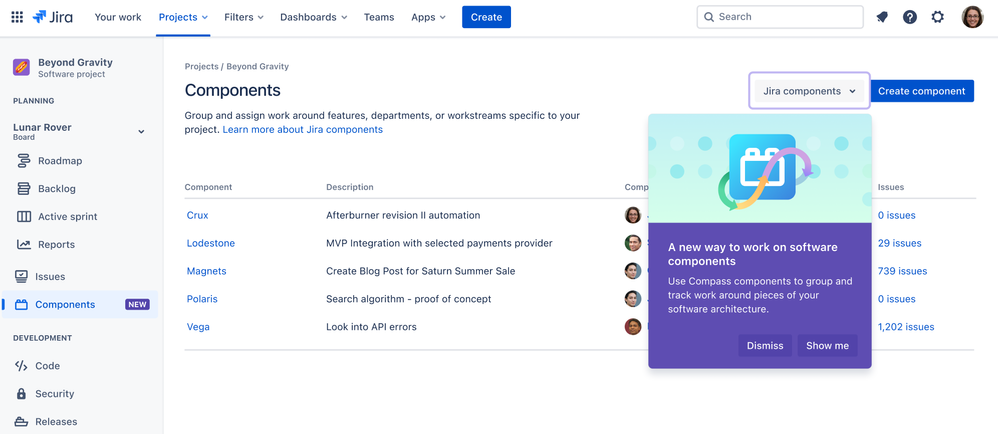Open the help question mark icon

910,17
